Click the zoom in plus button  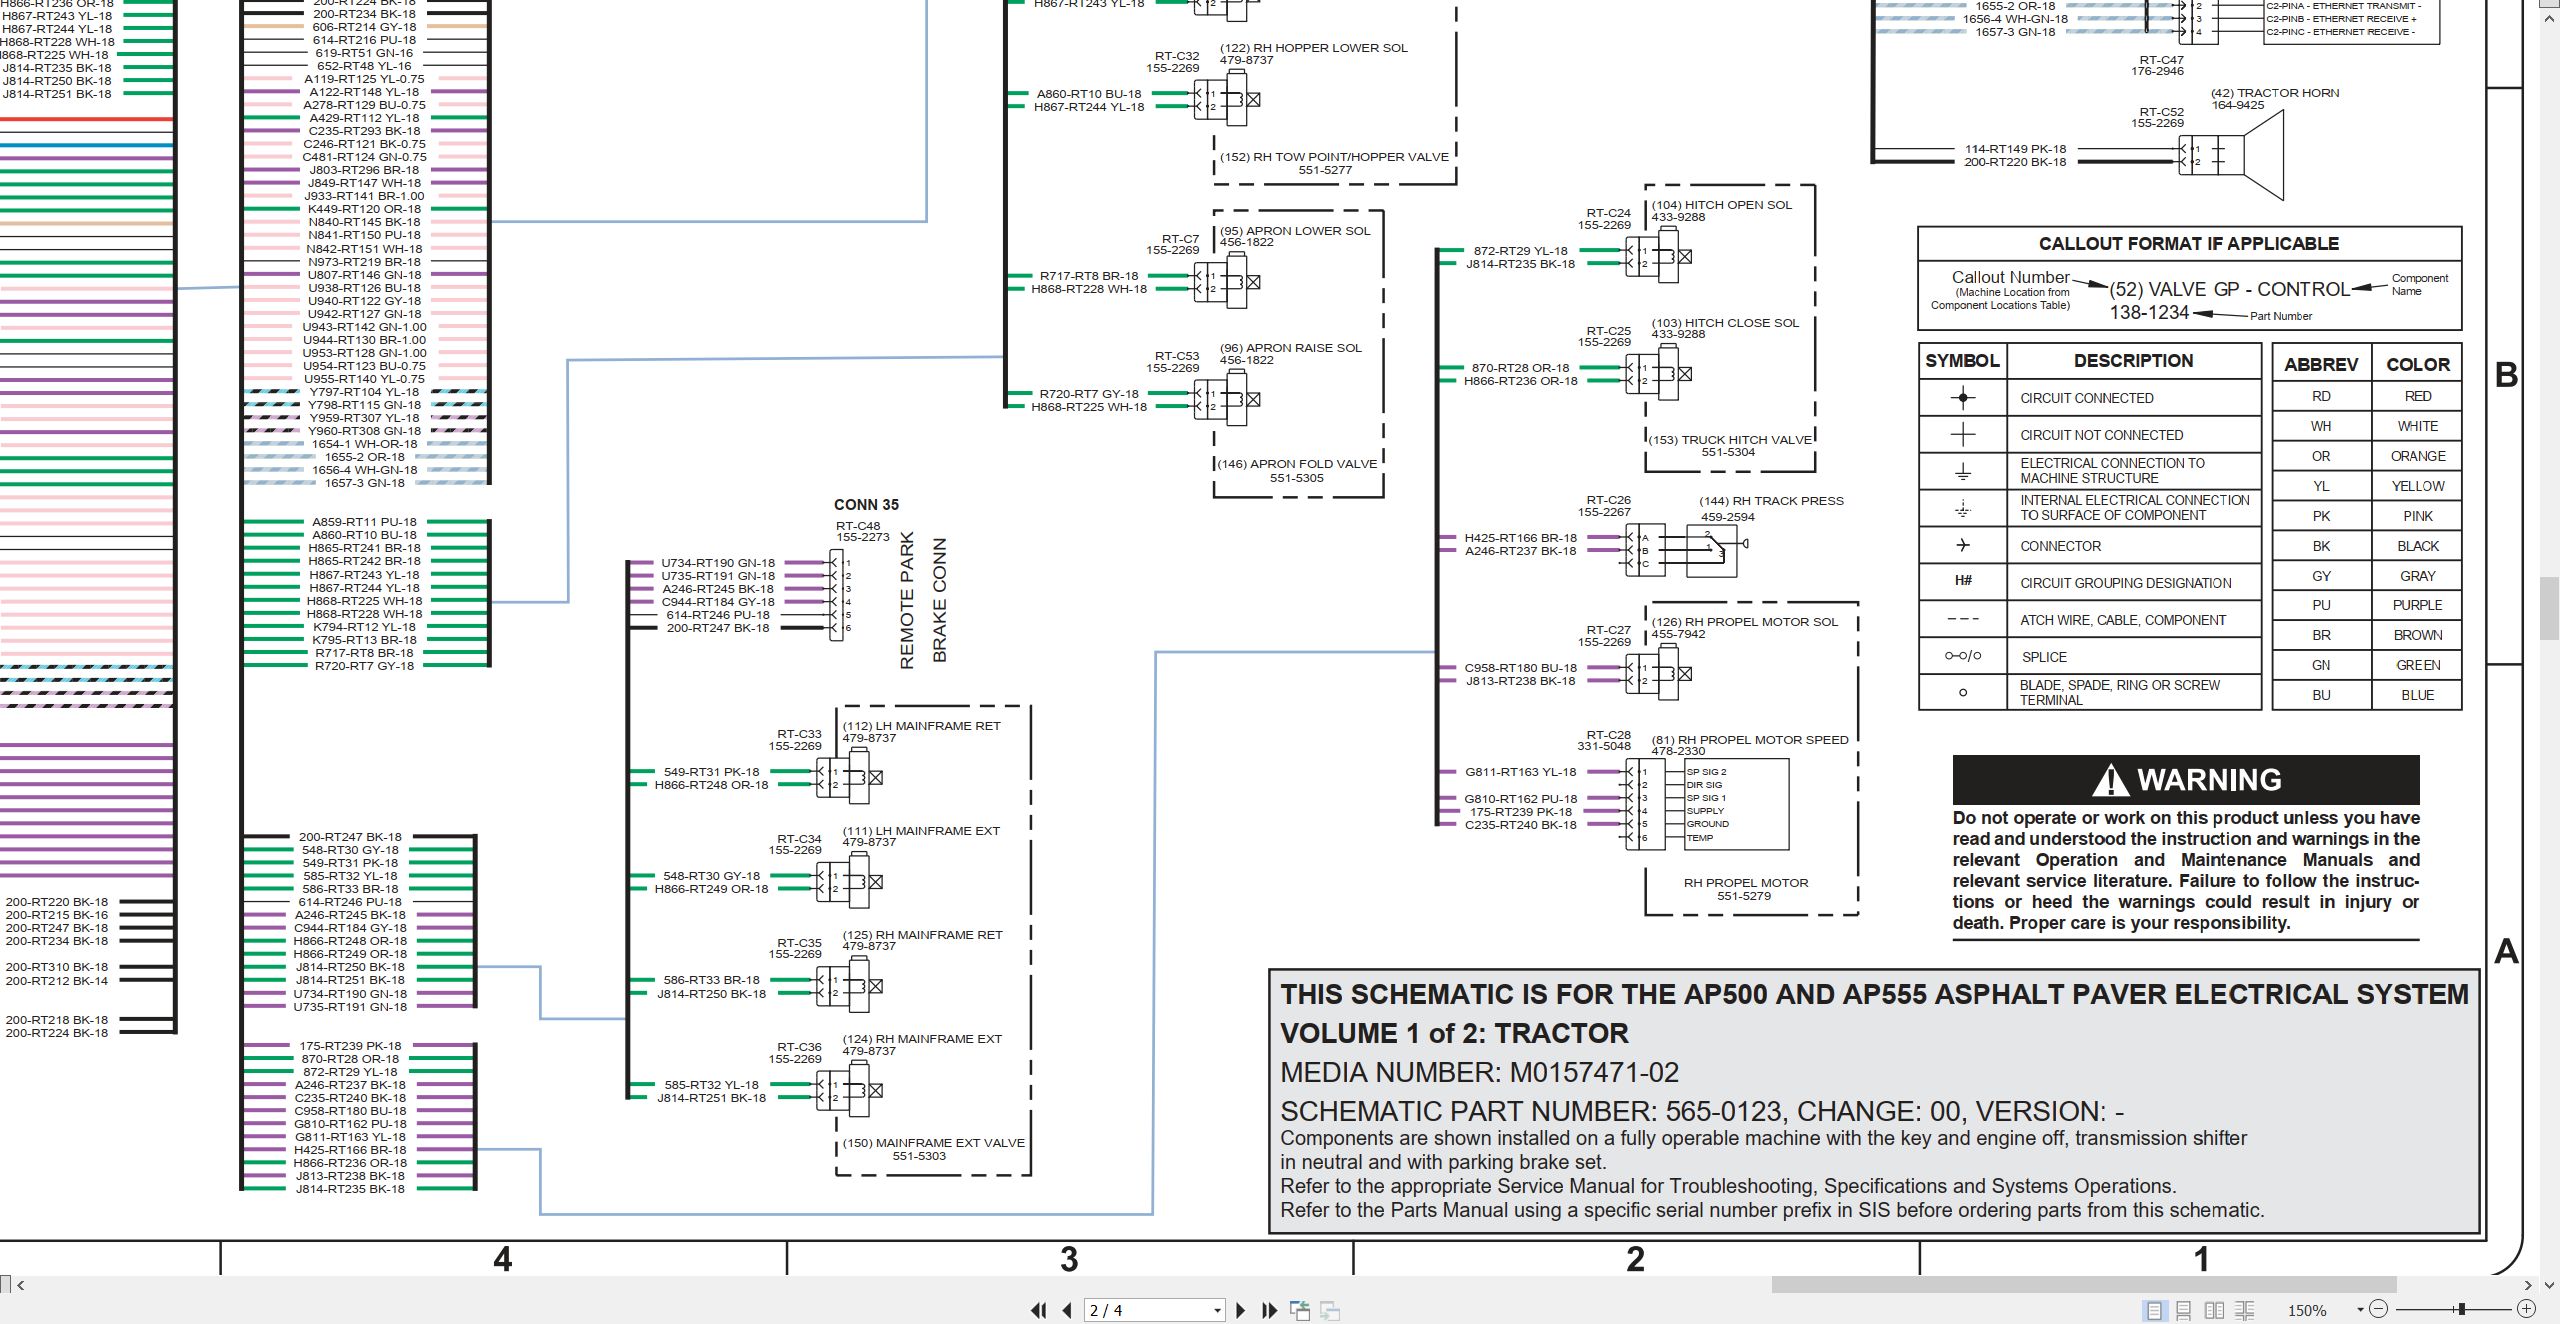click(2526, 1309)
